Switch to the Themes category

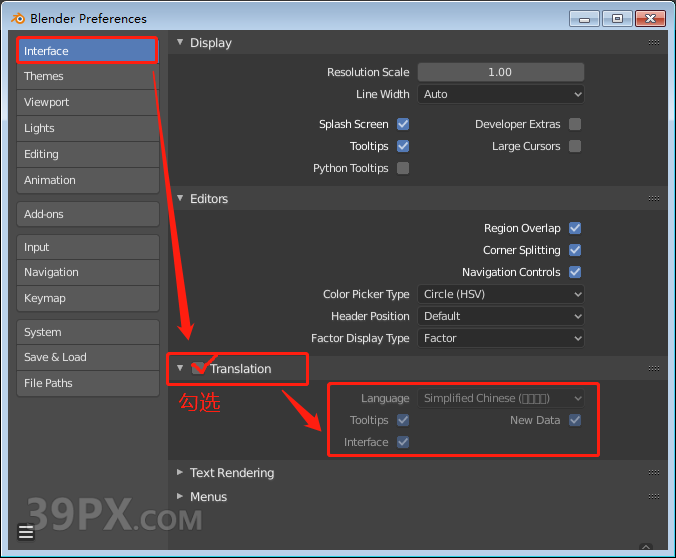[x=87, y=76]
